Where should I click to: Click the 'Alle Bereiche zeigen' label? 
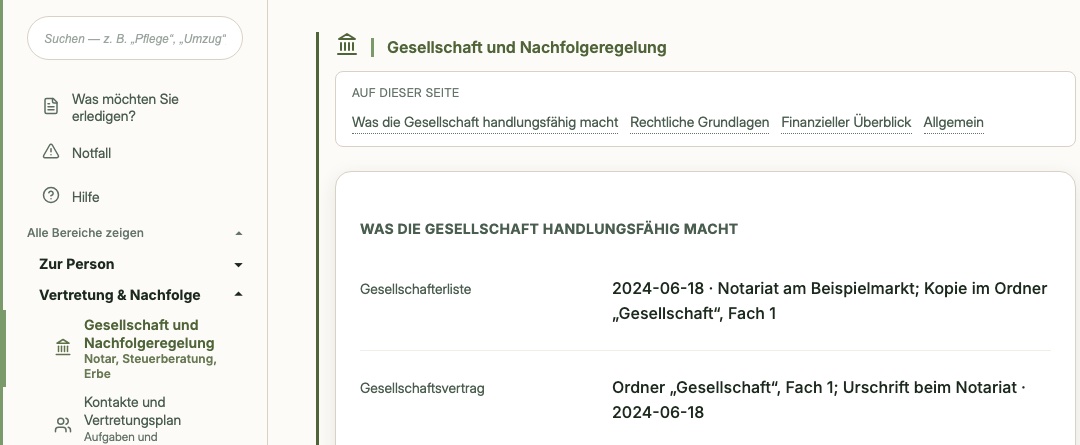[x=85, y=233]
